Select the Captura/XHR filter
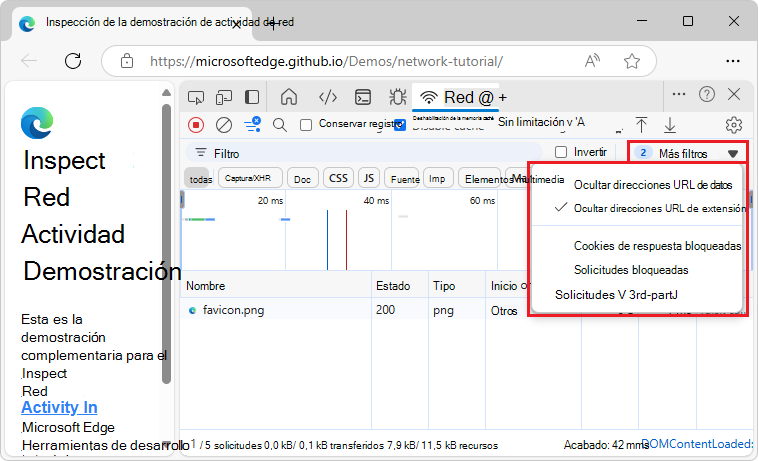 coord(248,178)
